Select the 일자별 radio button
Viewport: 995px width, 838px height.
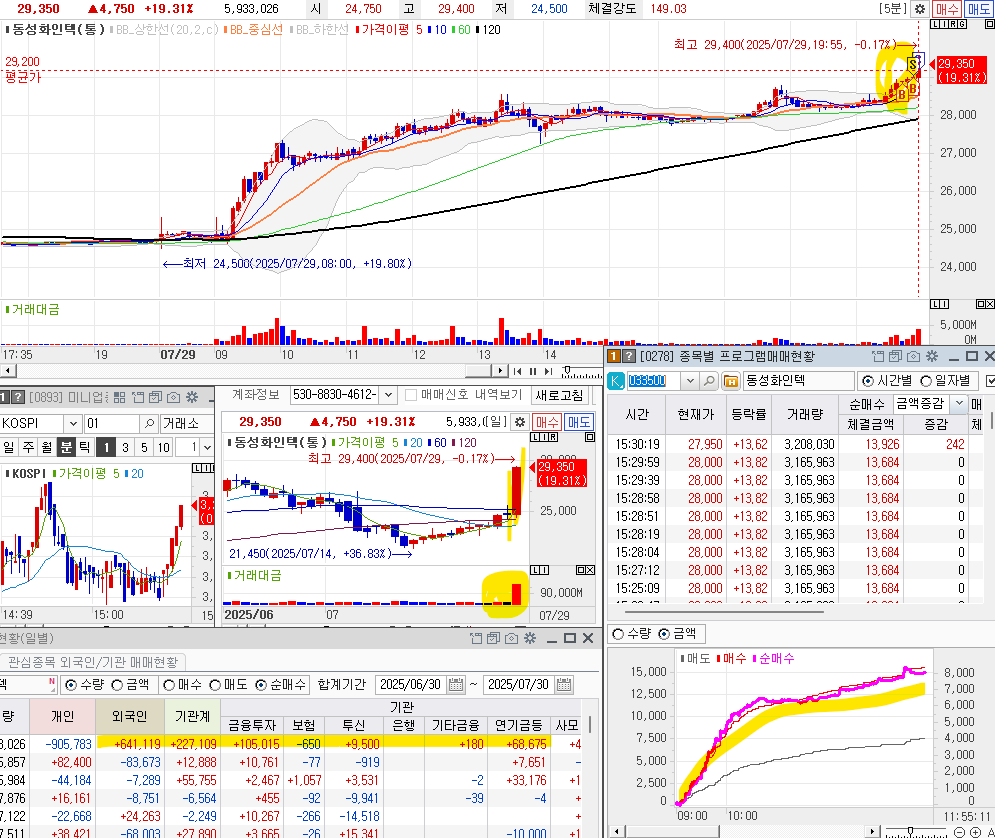926,381
